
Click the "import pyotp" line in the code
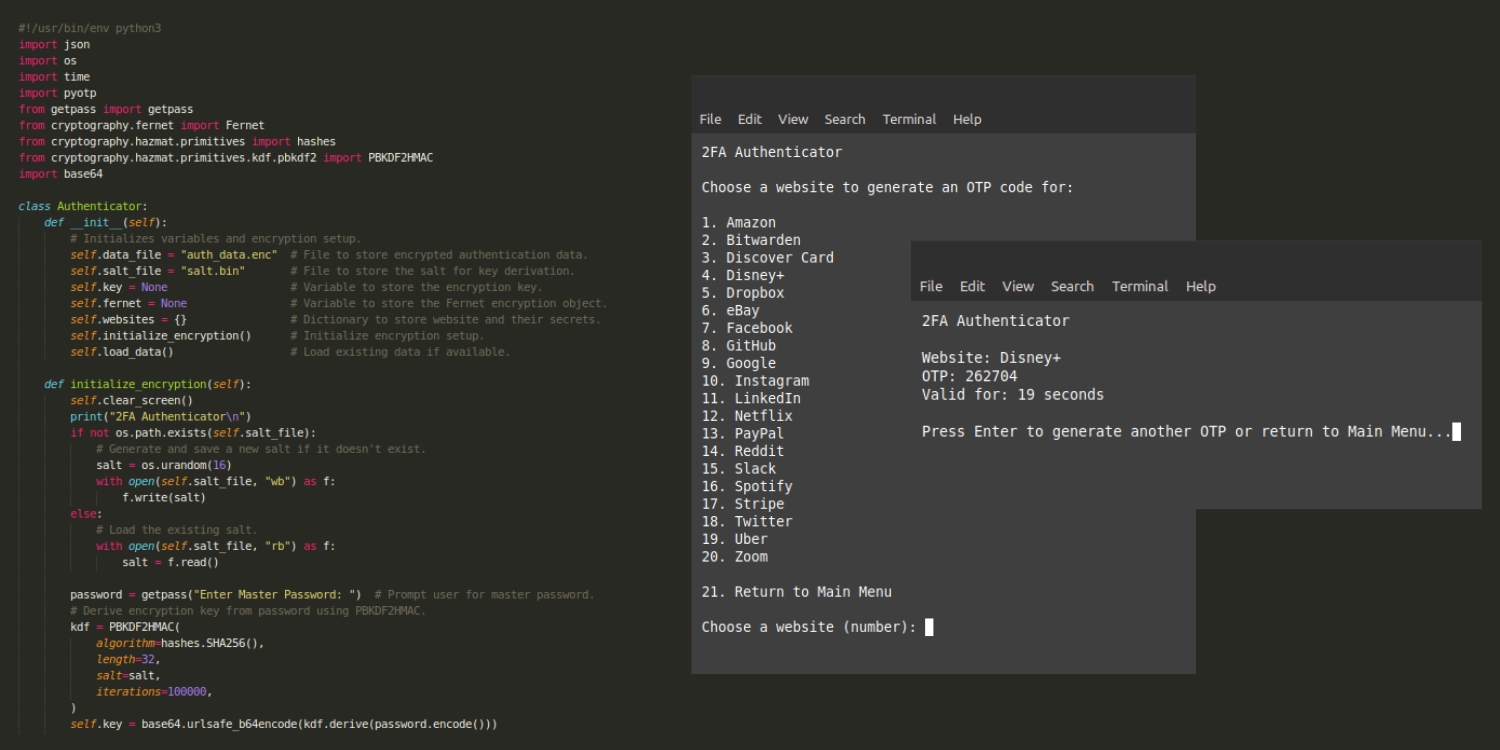tap(57, 93)
